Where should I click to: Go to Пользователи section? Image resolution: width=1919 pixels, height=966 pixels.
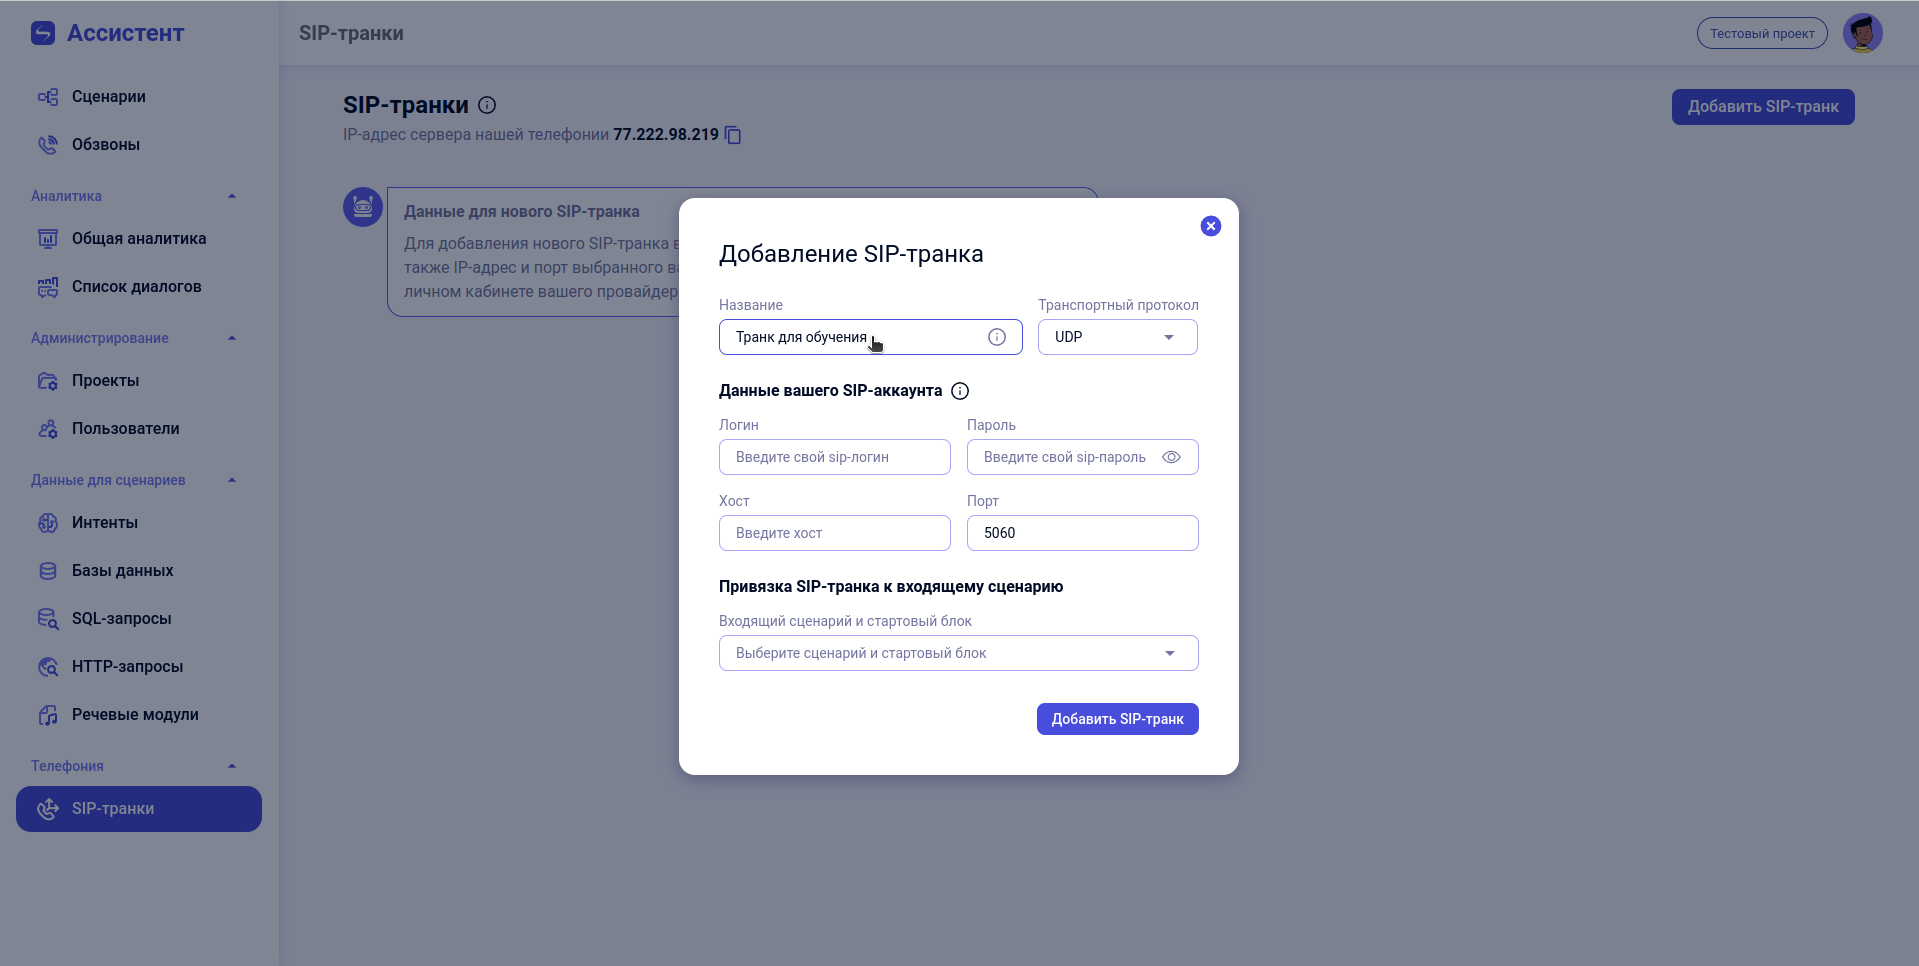pyautogui.click(x=125, y=429)
